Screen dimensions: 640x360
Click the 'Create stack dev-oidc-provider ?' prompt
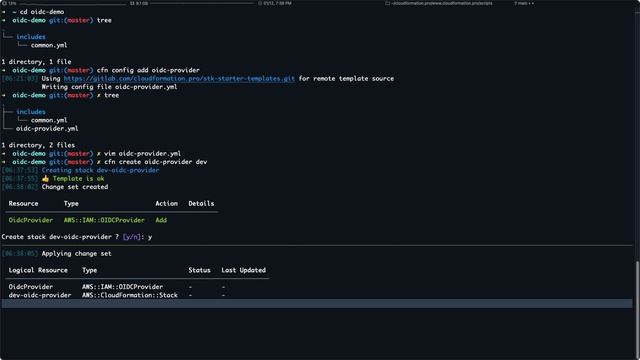coord(60,237)
